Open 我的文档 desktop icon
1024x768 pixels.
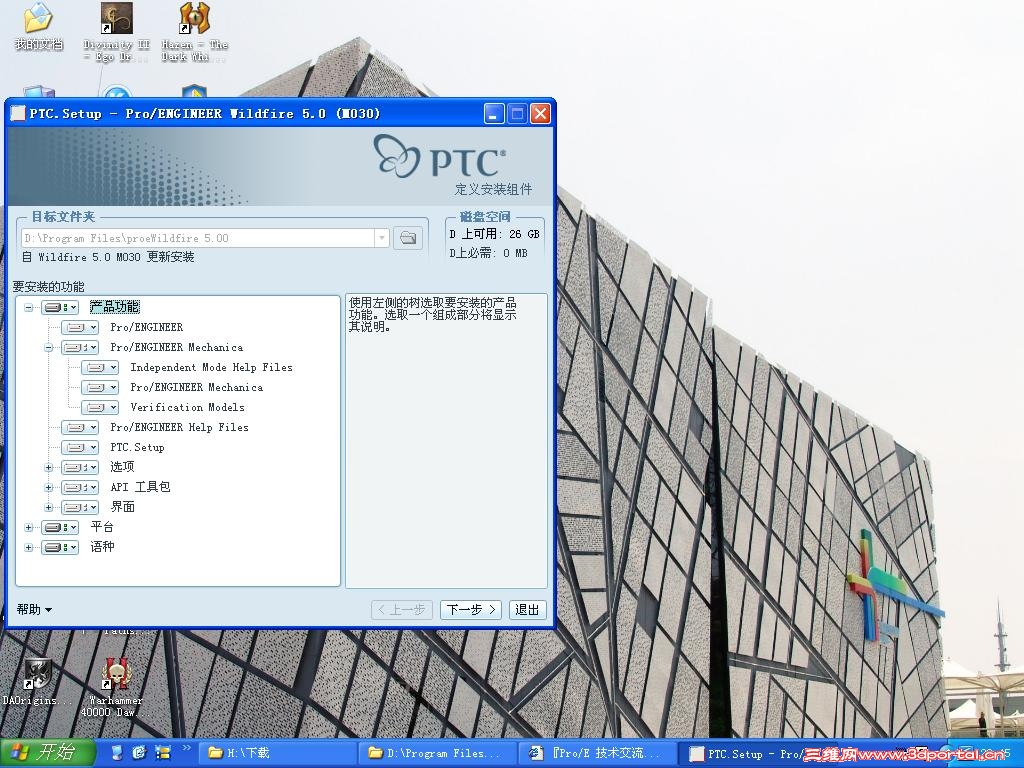(x=39, y=27)
